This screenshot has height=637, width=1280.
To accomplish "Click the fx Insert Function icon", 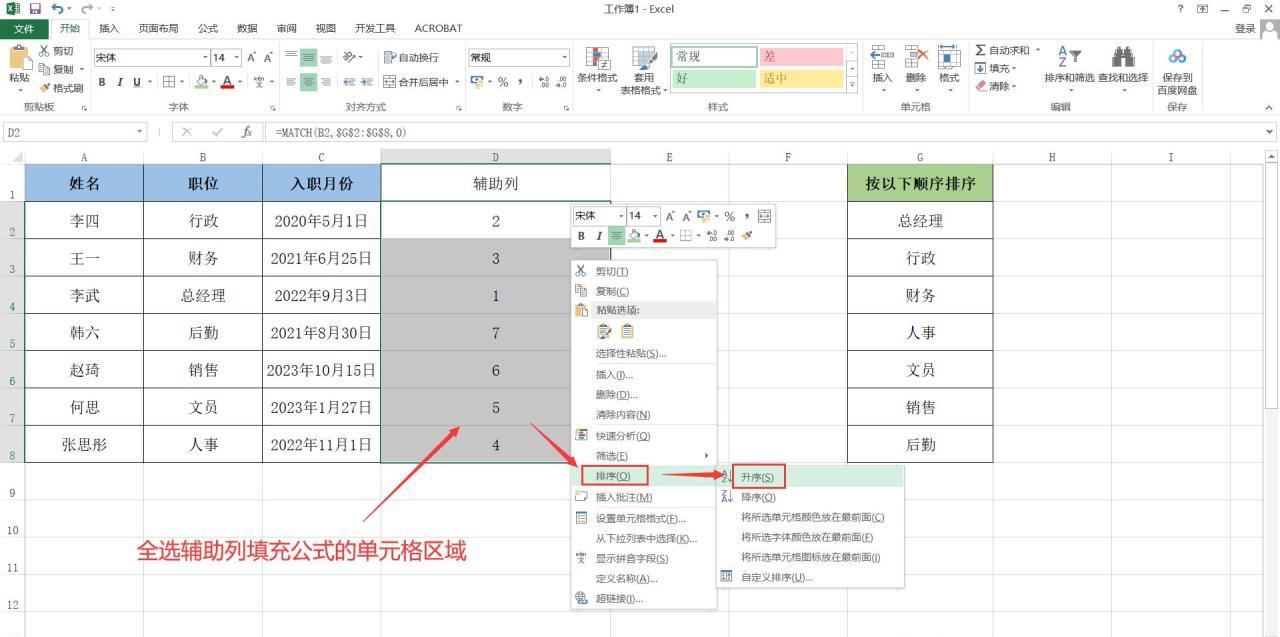I will pos(247,132).
